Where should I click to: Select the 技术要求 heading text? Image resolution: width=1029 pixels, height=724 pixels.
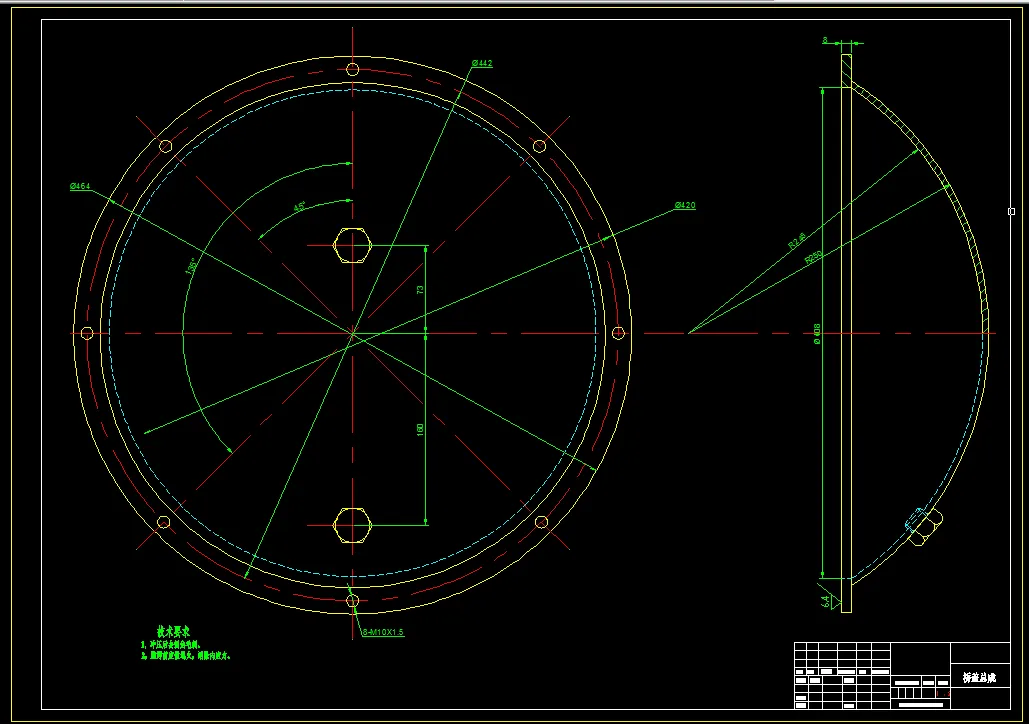point(174,632)
